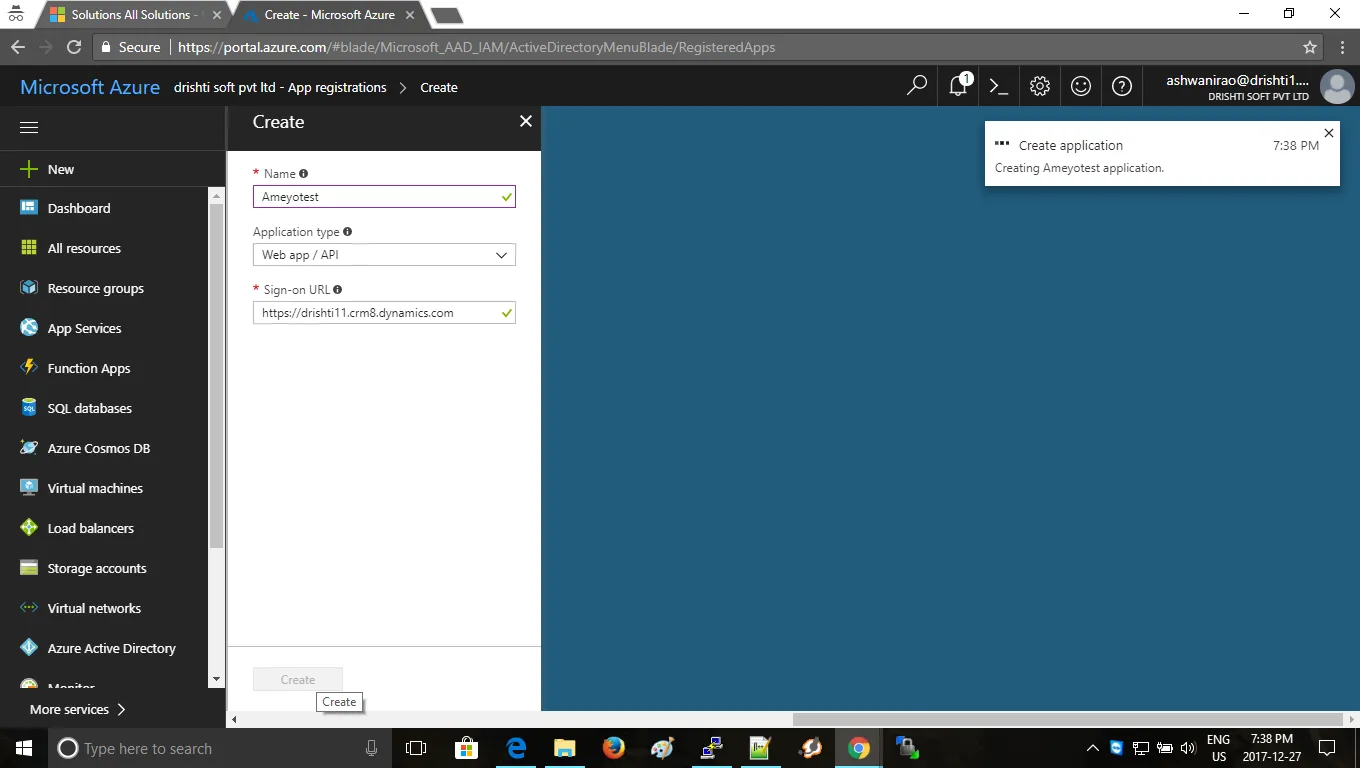The width and height of the screenshot is (1360, 768).
Task: Open Microsoft Edge from the taskbar
Action: coord(516,748)
